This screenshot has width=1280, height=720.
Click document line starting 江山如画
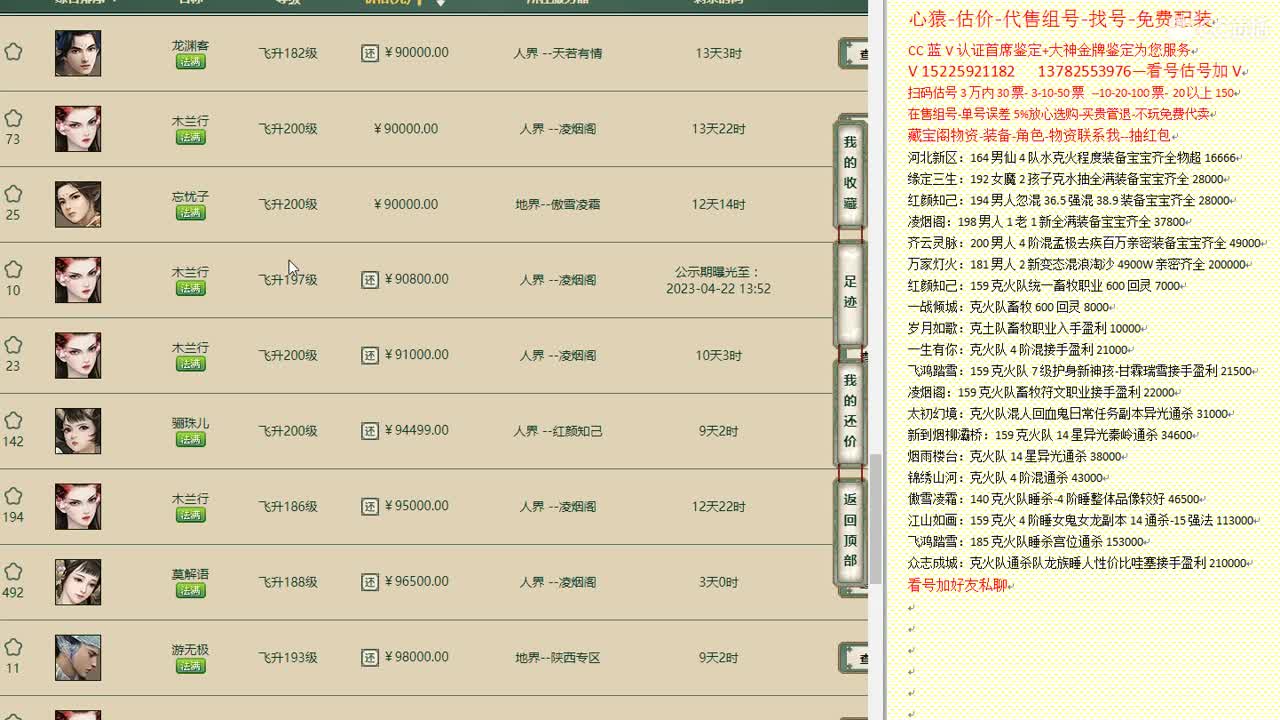tap(1081, 521)
